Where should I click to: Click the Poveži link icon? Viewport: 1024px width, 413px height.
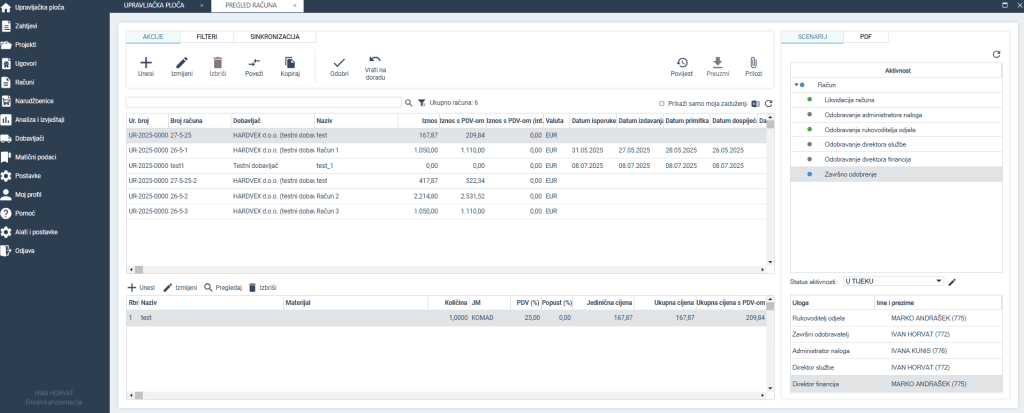click(x=254, y=62)
